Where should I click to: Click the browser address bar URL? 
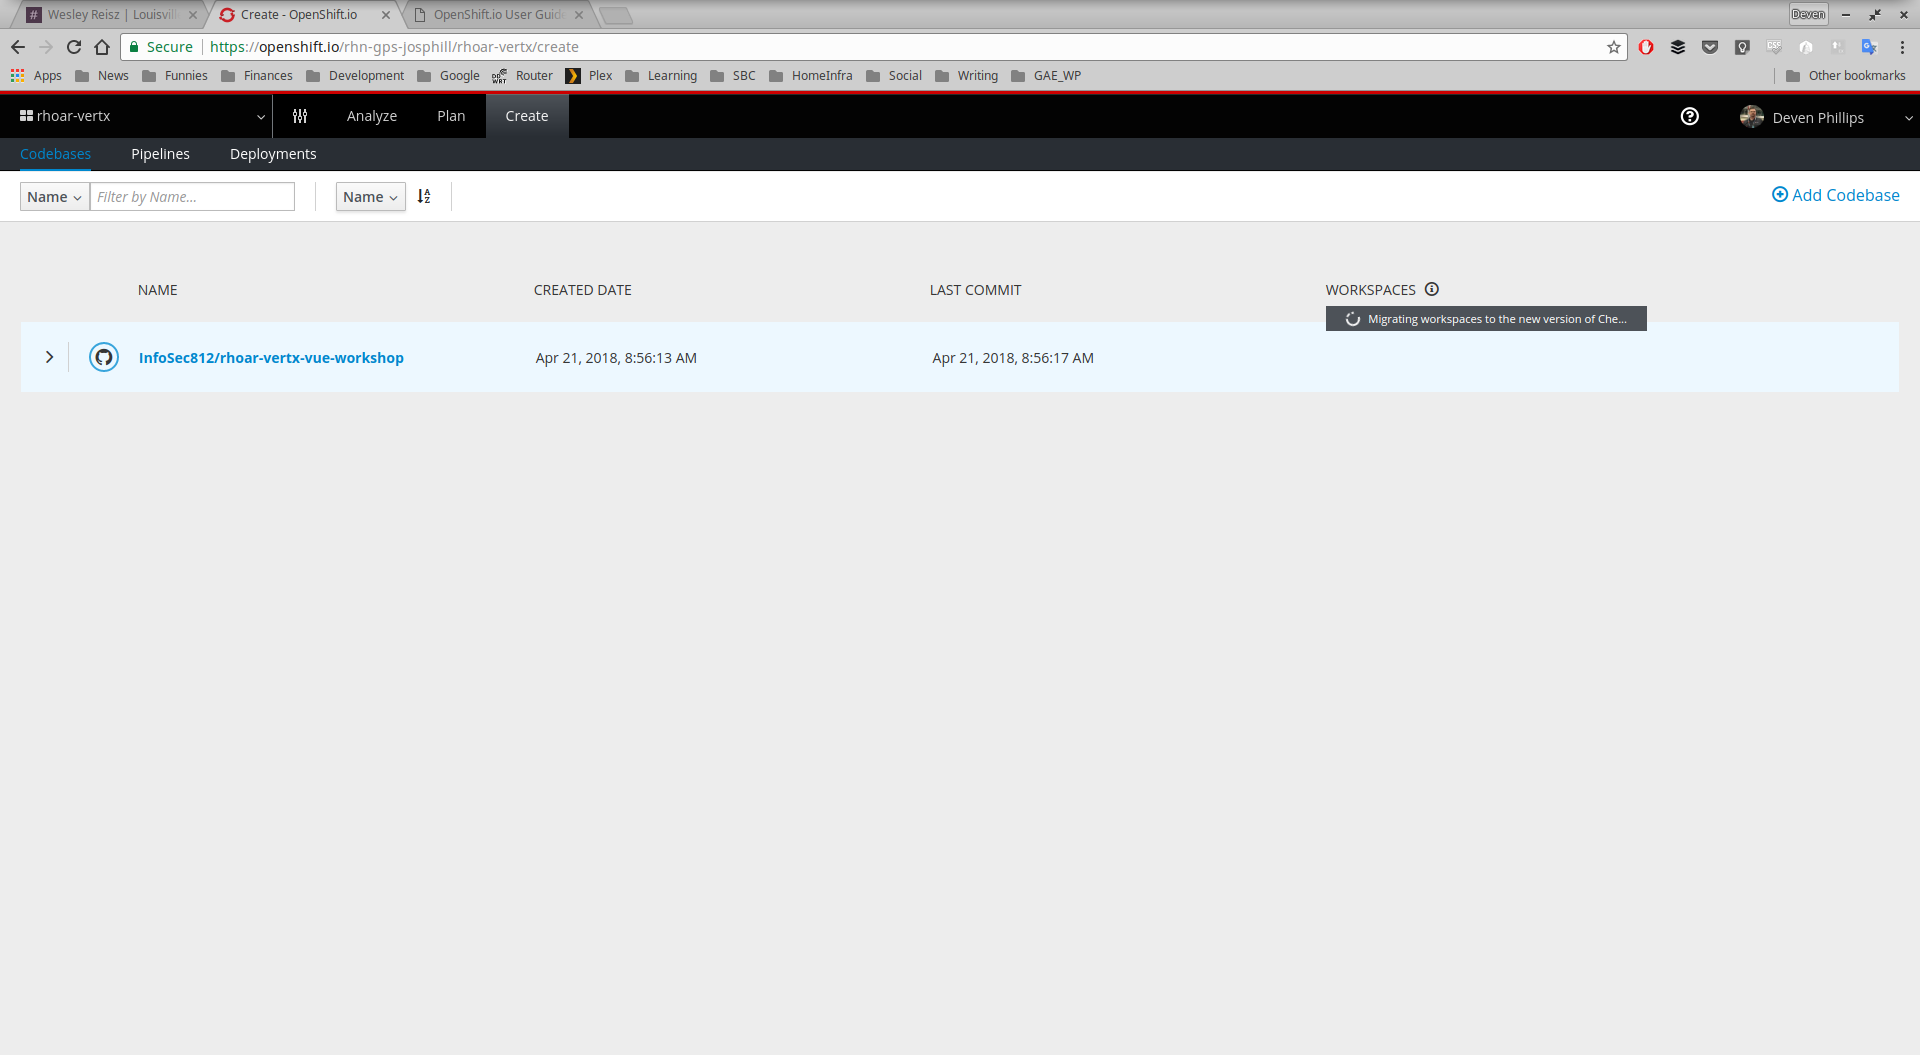(394, 47)
